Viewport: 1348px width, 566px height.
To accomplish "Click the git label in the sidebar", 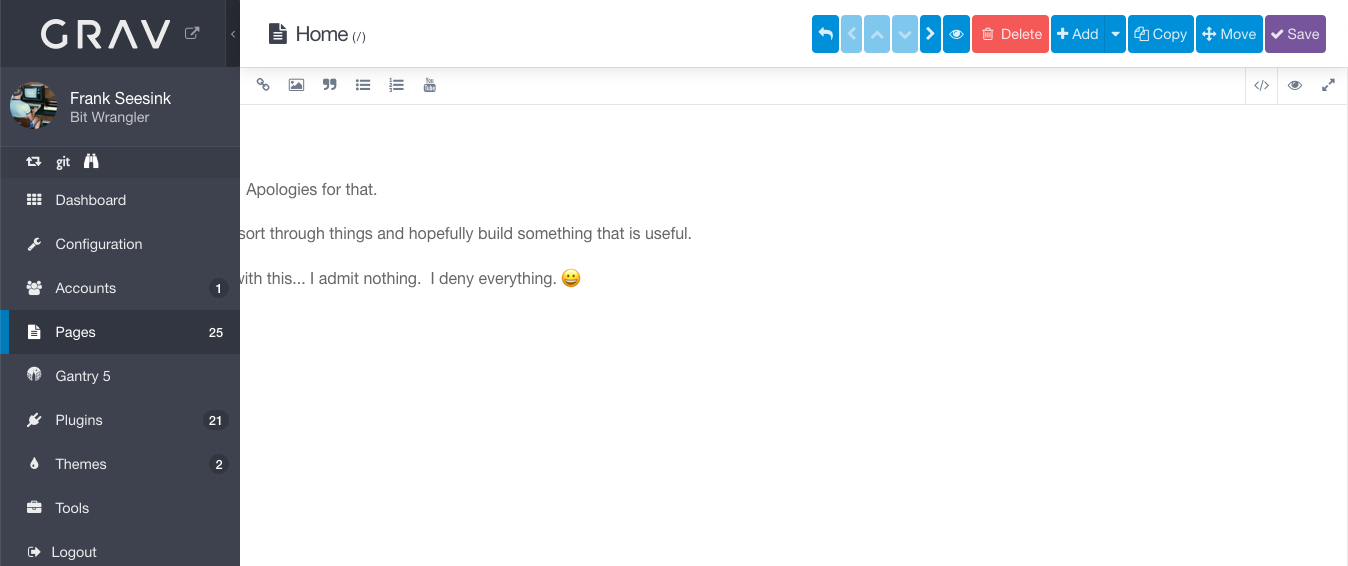I will [63, 162].
